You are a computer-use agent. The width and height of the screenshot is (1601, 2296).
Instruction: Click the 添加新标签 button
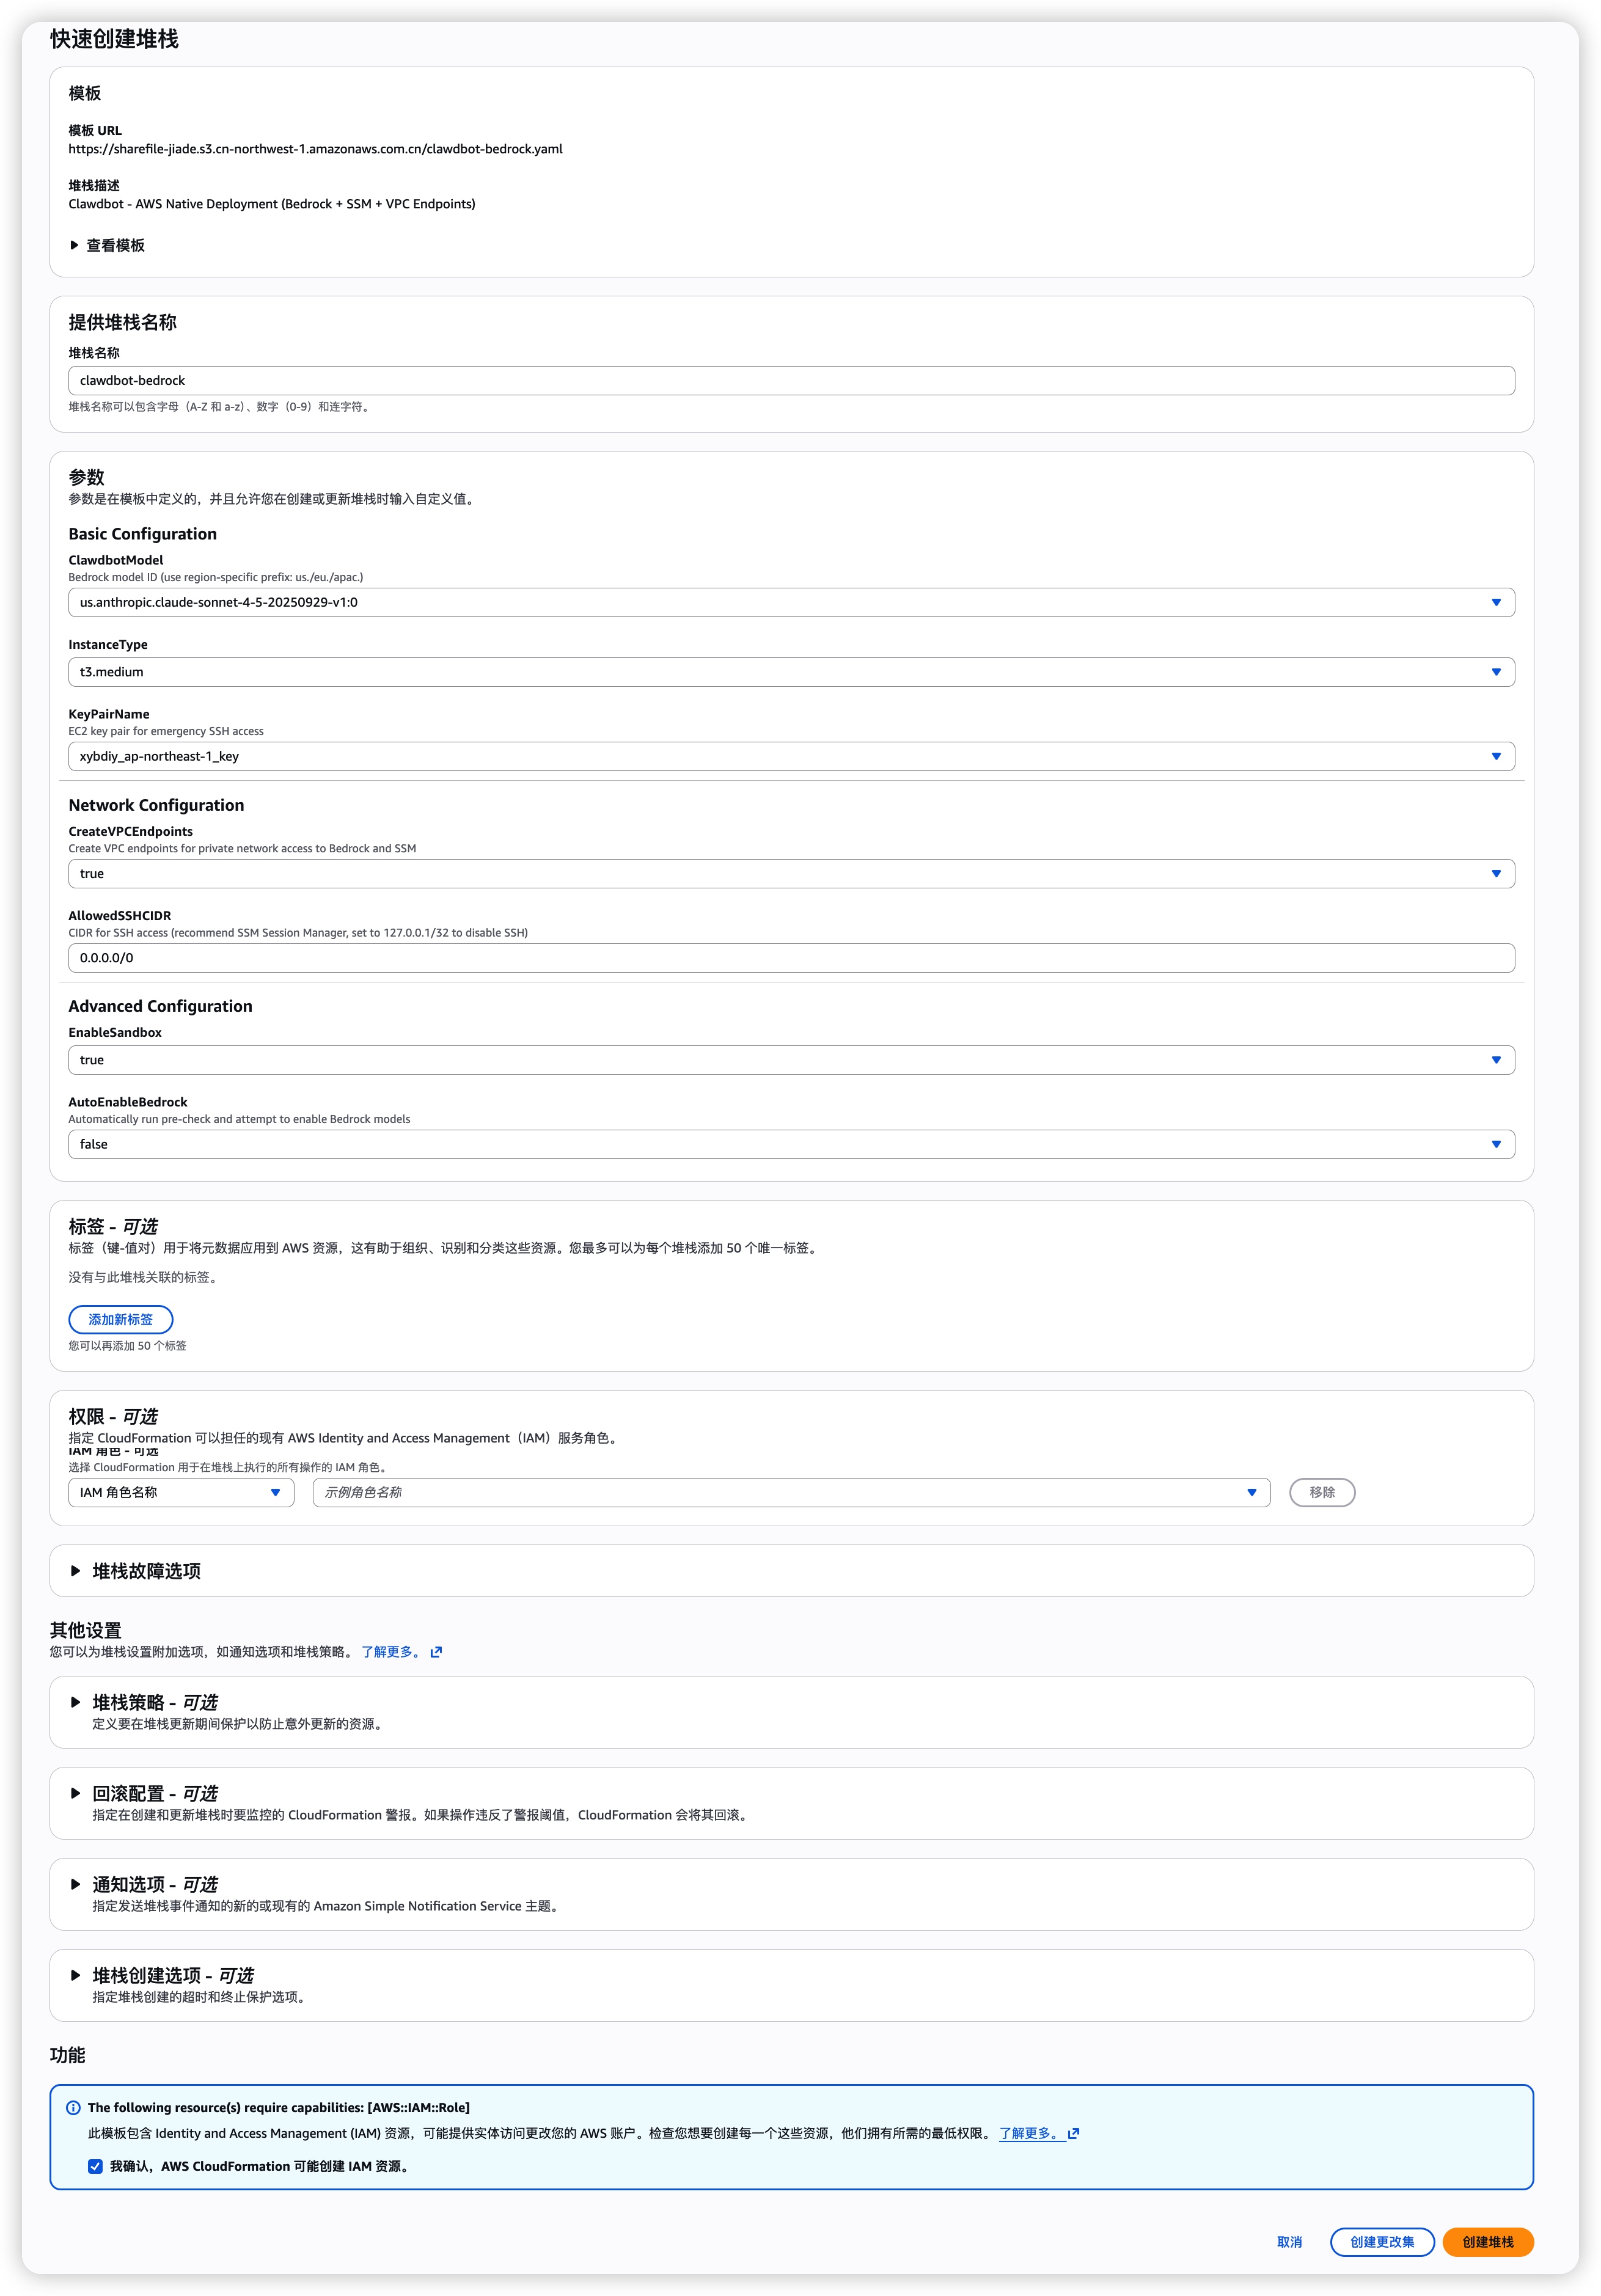coord(121,1319)
